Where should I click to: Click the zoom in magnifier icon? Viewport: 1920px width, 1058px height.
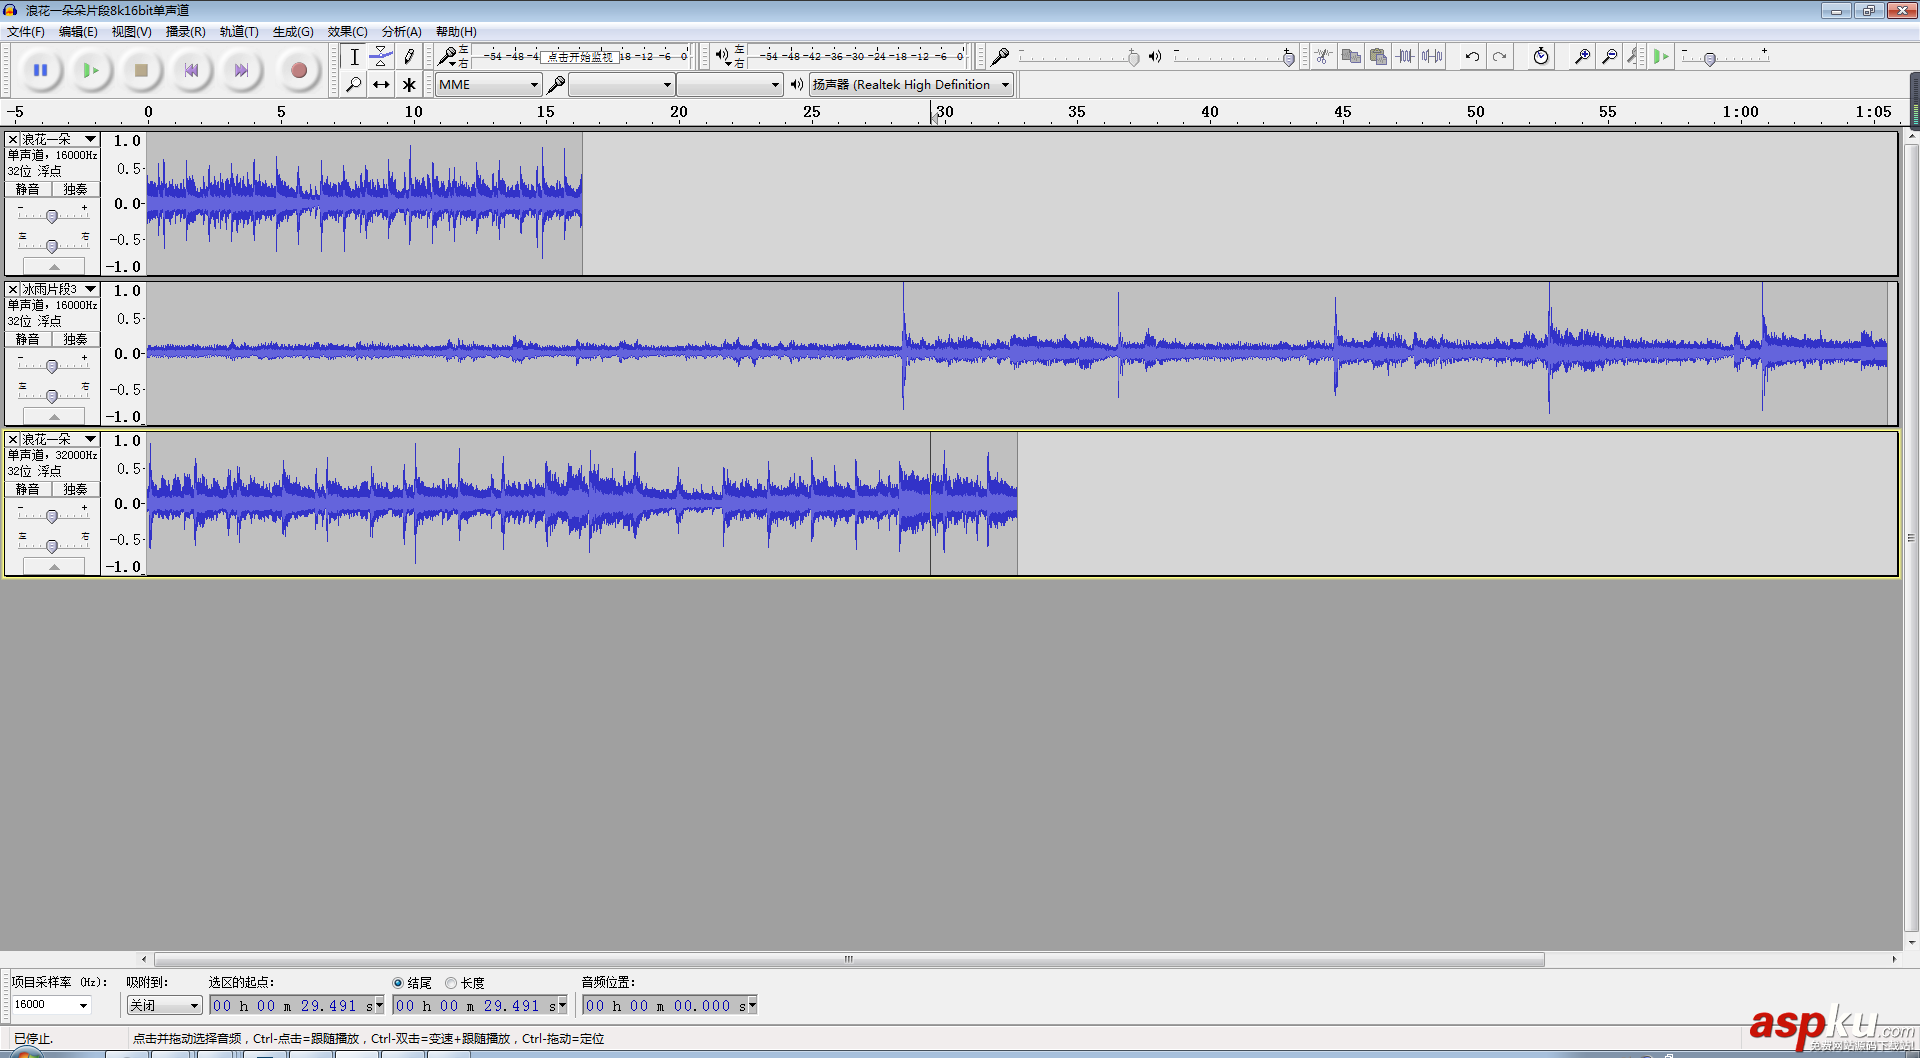[1580, 57]
